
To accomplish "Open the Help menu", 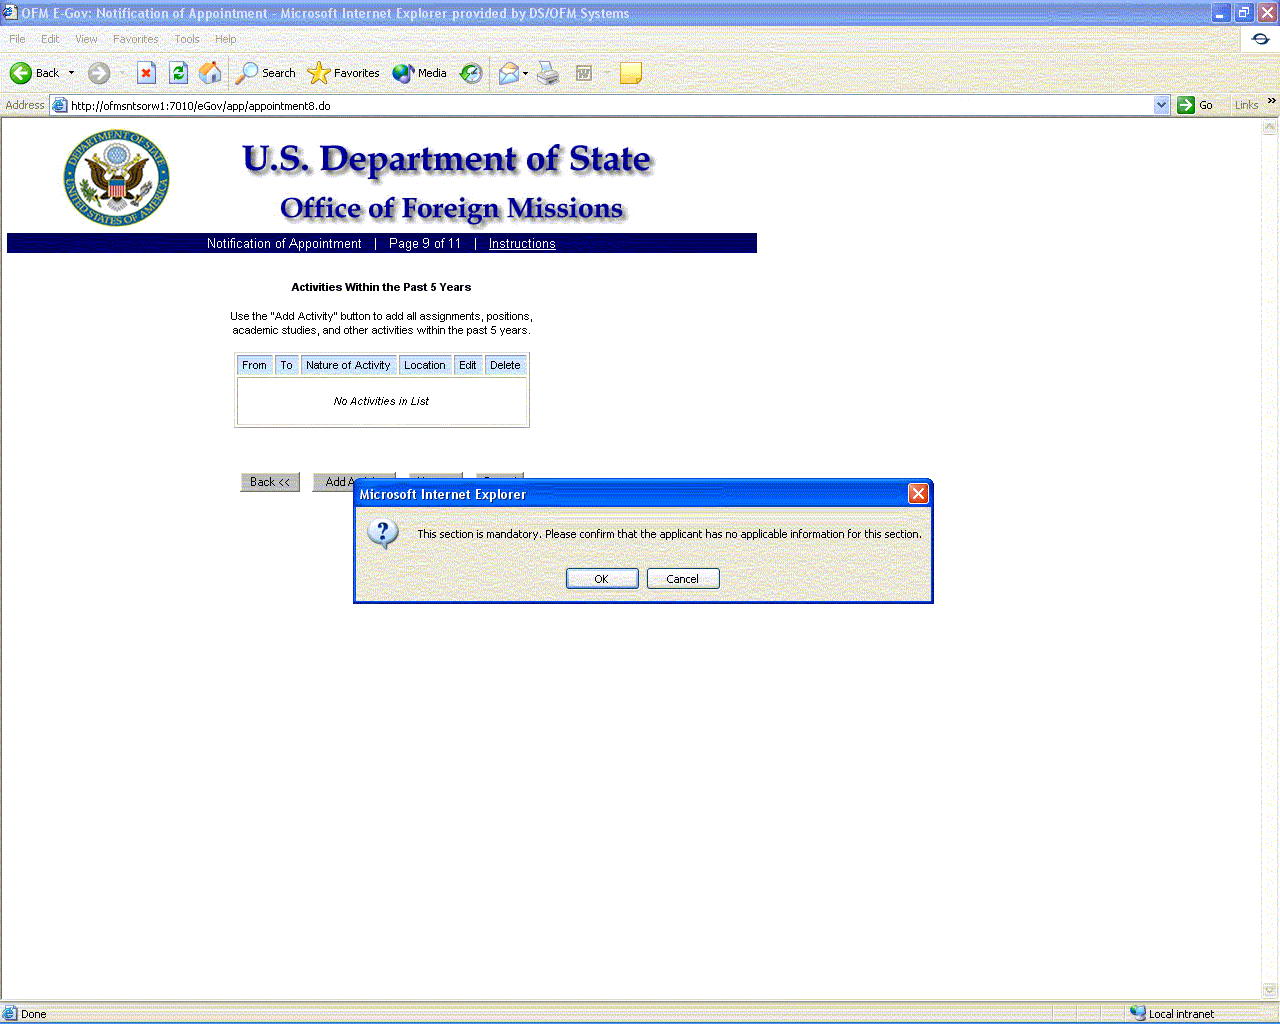I will click(226, 39).
